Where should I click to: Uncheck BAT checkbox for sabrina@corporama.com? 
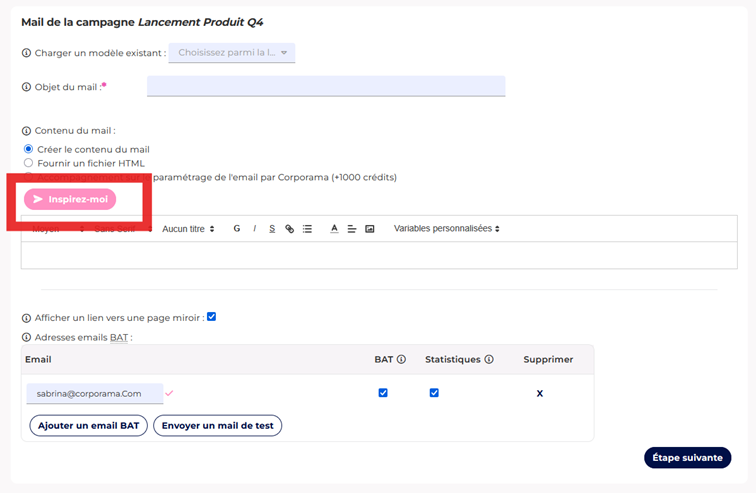pos(383,393)
